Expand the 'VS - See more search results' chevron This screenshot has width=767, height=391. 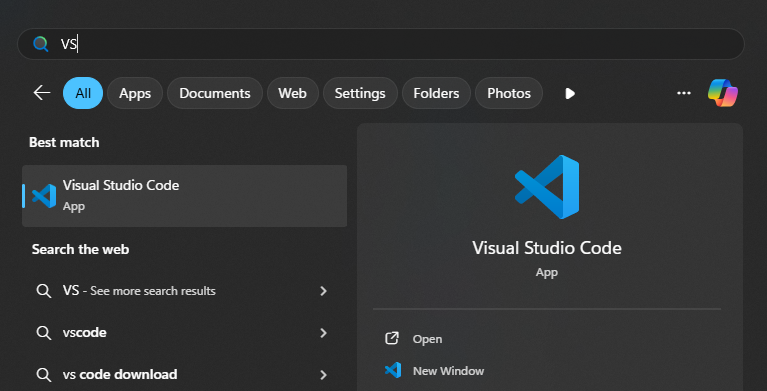[x=323, y=291]
